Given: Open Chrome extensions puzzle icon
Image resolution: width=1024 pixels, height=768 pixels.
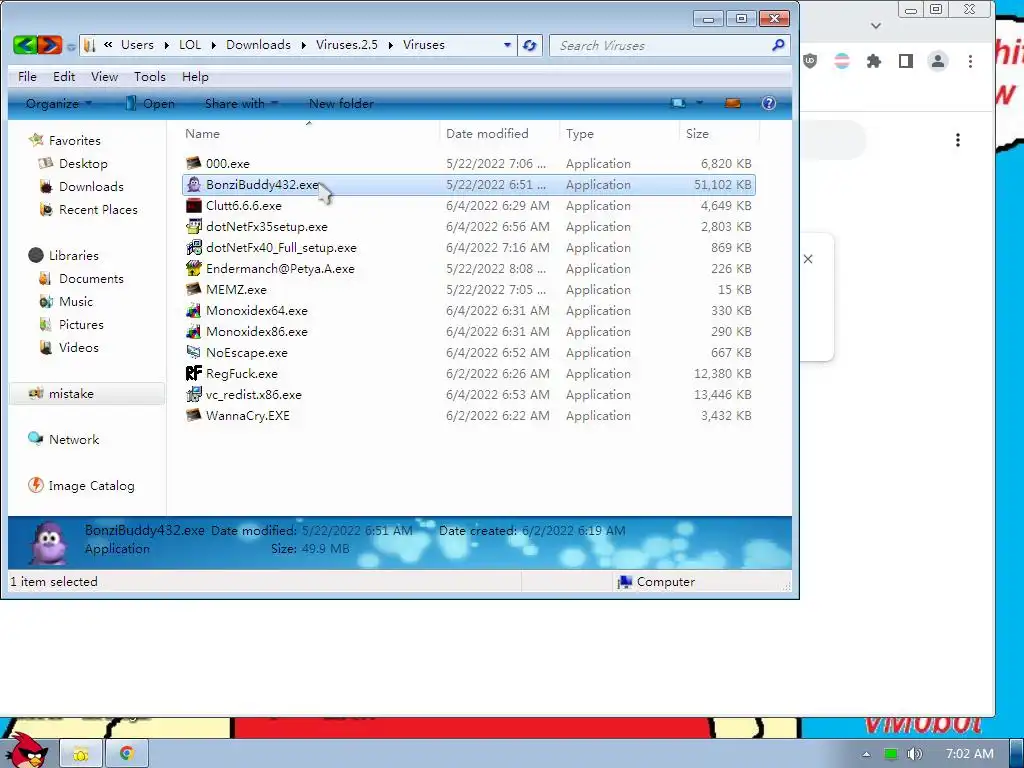Looking at the screenshot, I should pyautogui.click(x=873, y=61).
